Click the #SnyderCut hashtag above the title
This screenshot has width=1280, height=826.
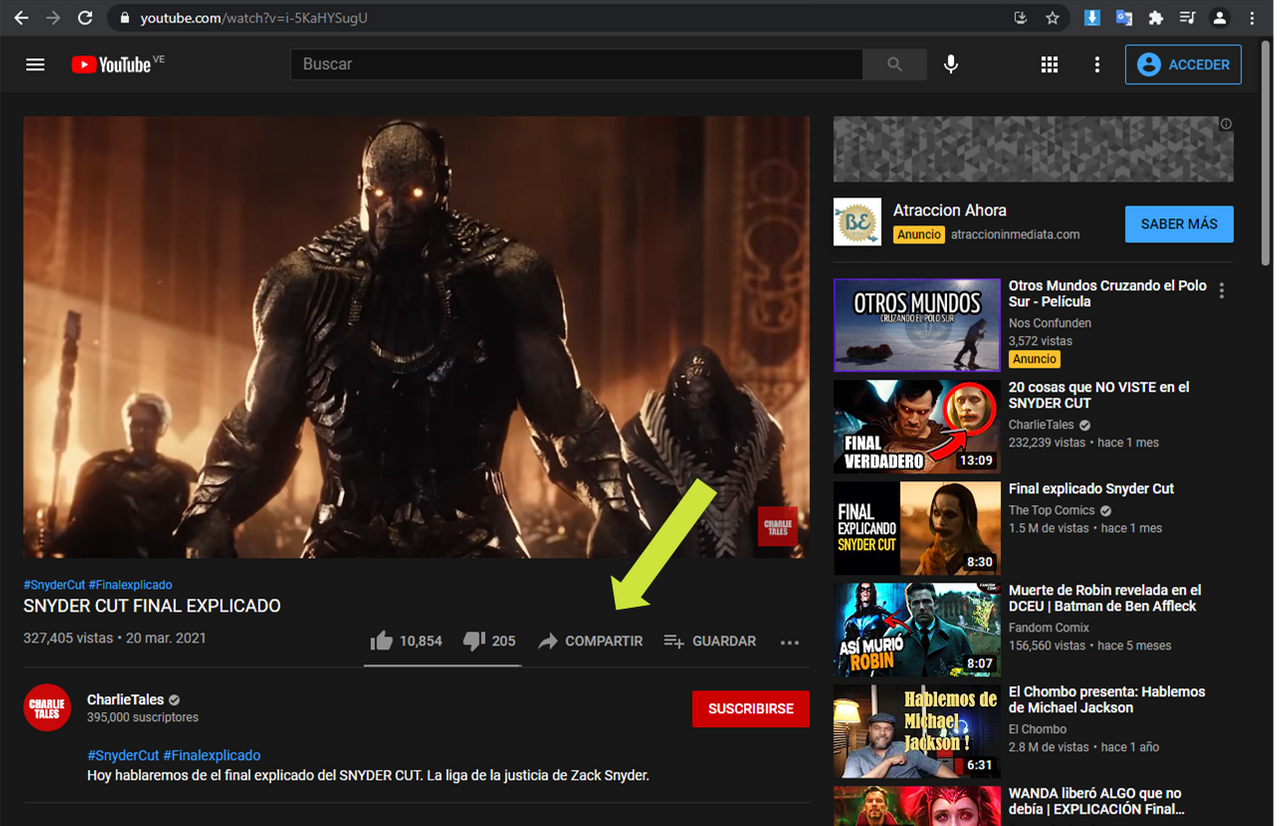coord(54,585)
